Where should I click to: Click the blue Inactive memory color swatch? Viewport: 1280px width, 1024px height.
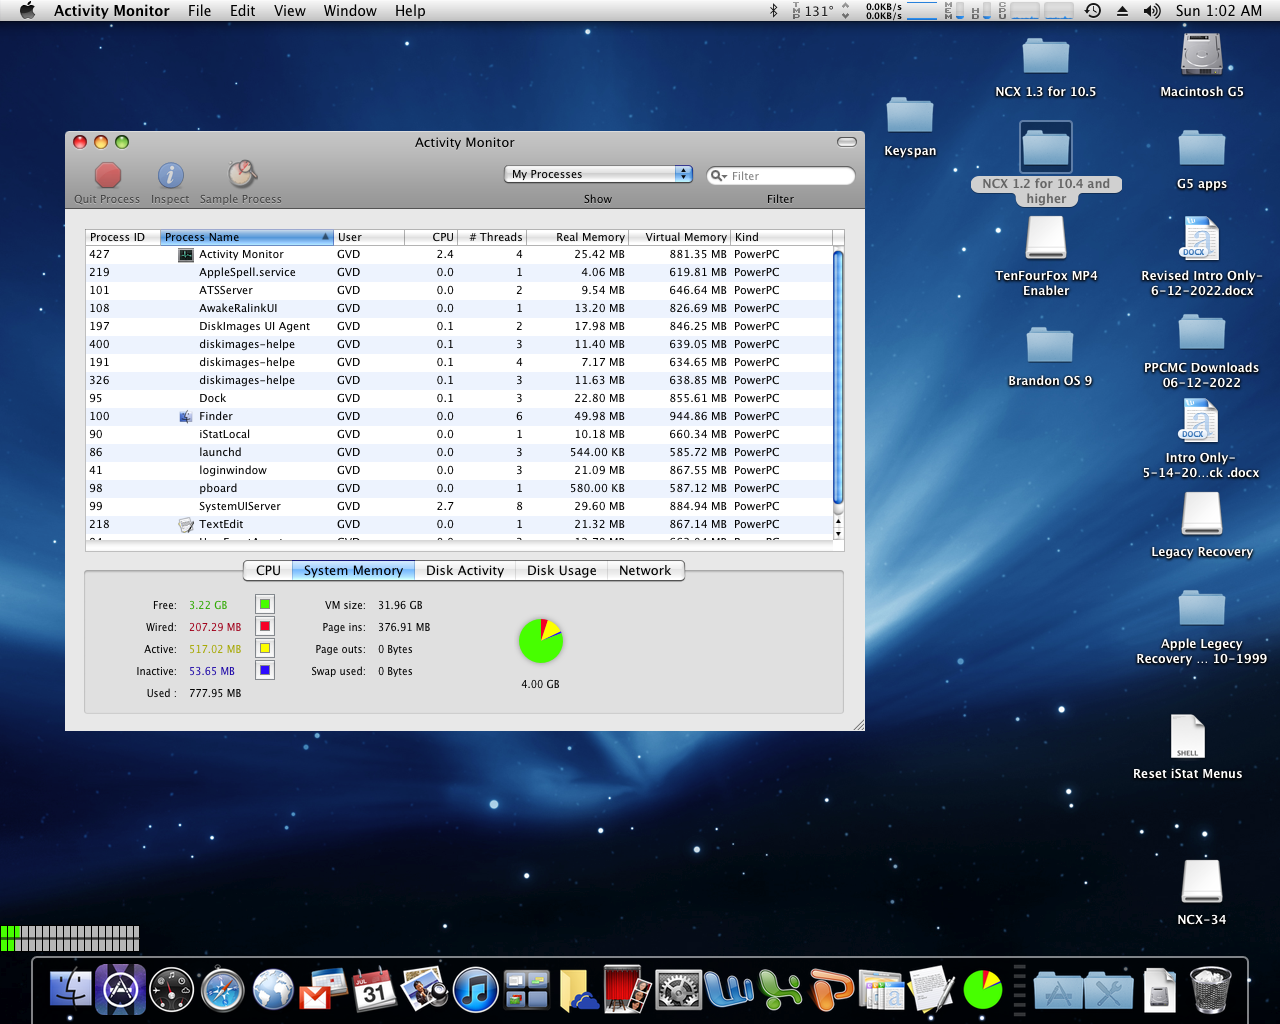point(265,670)
